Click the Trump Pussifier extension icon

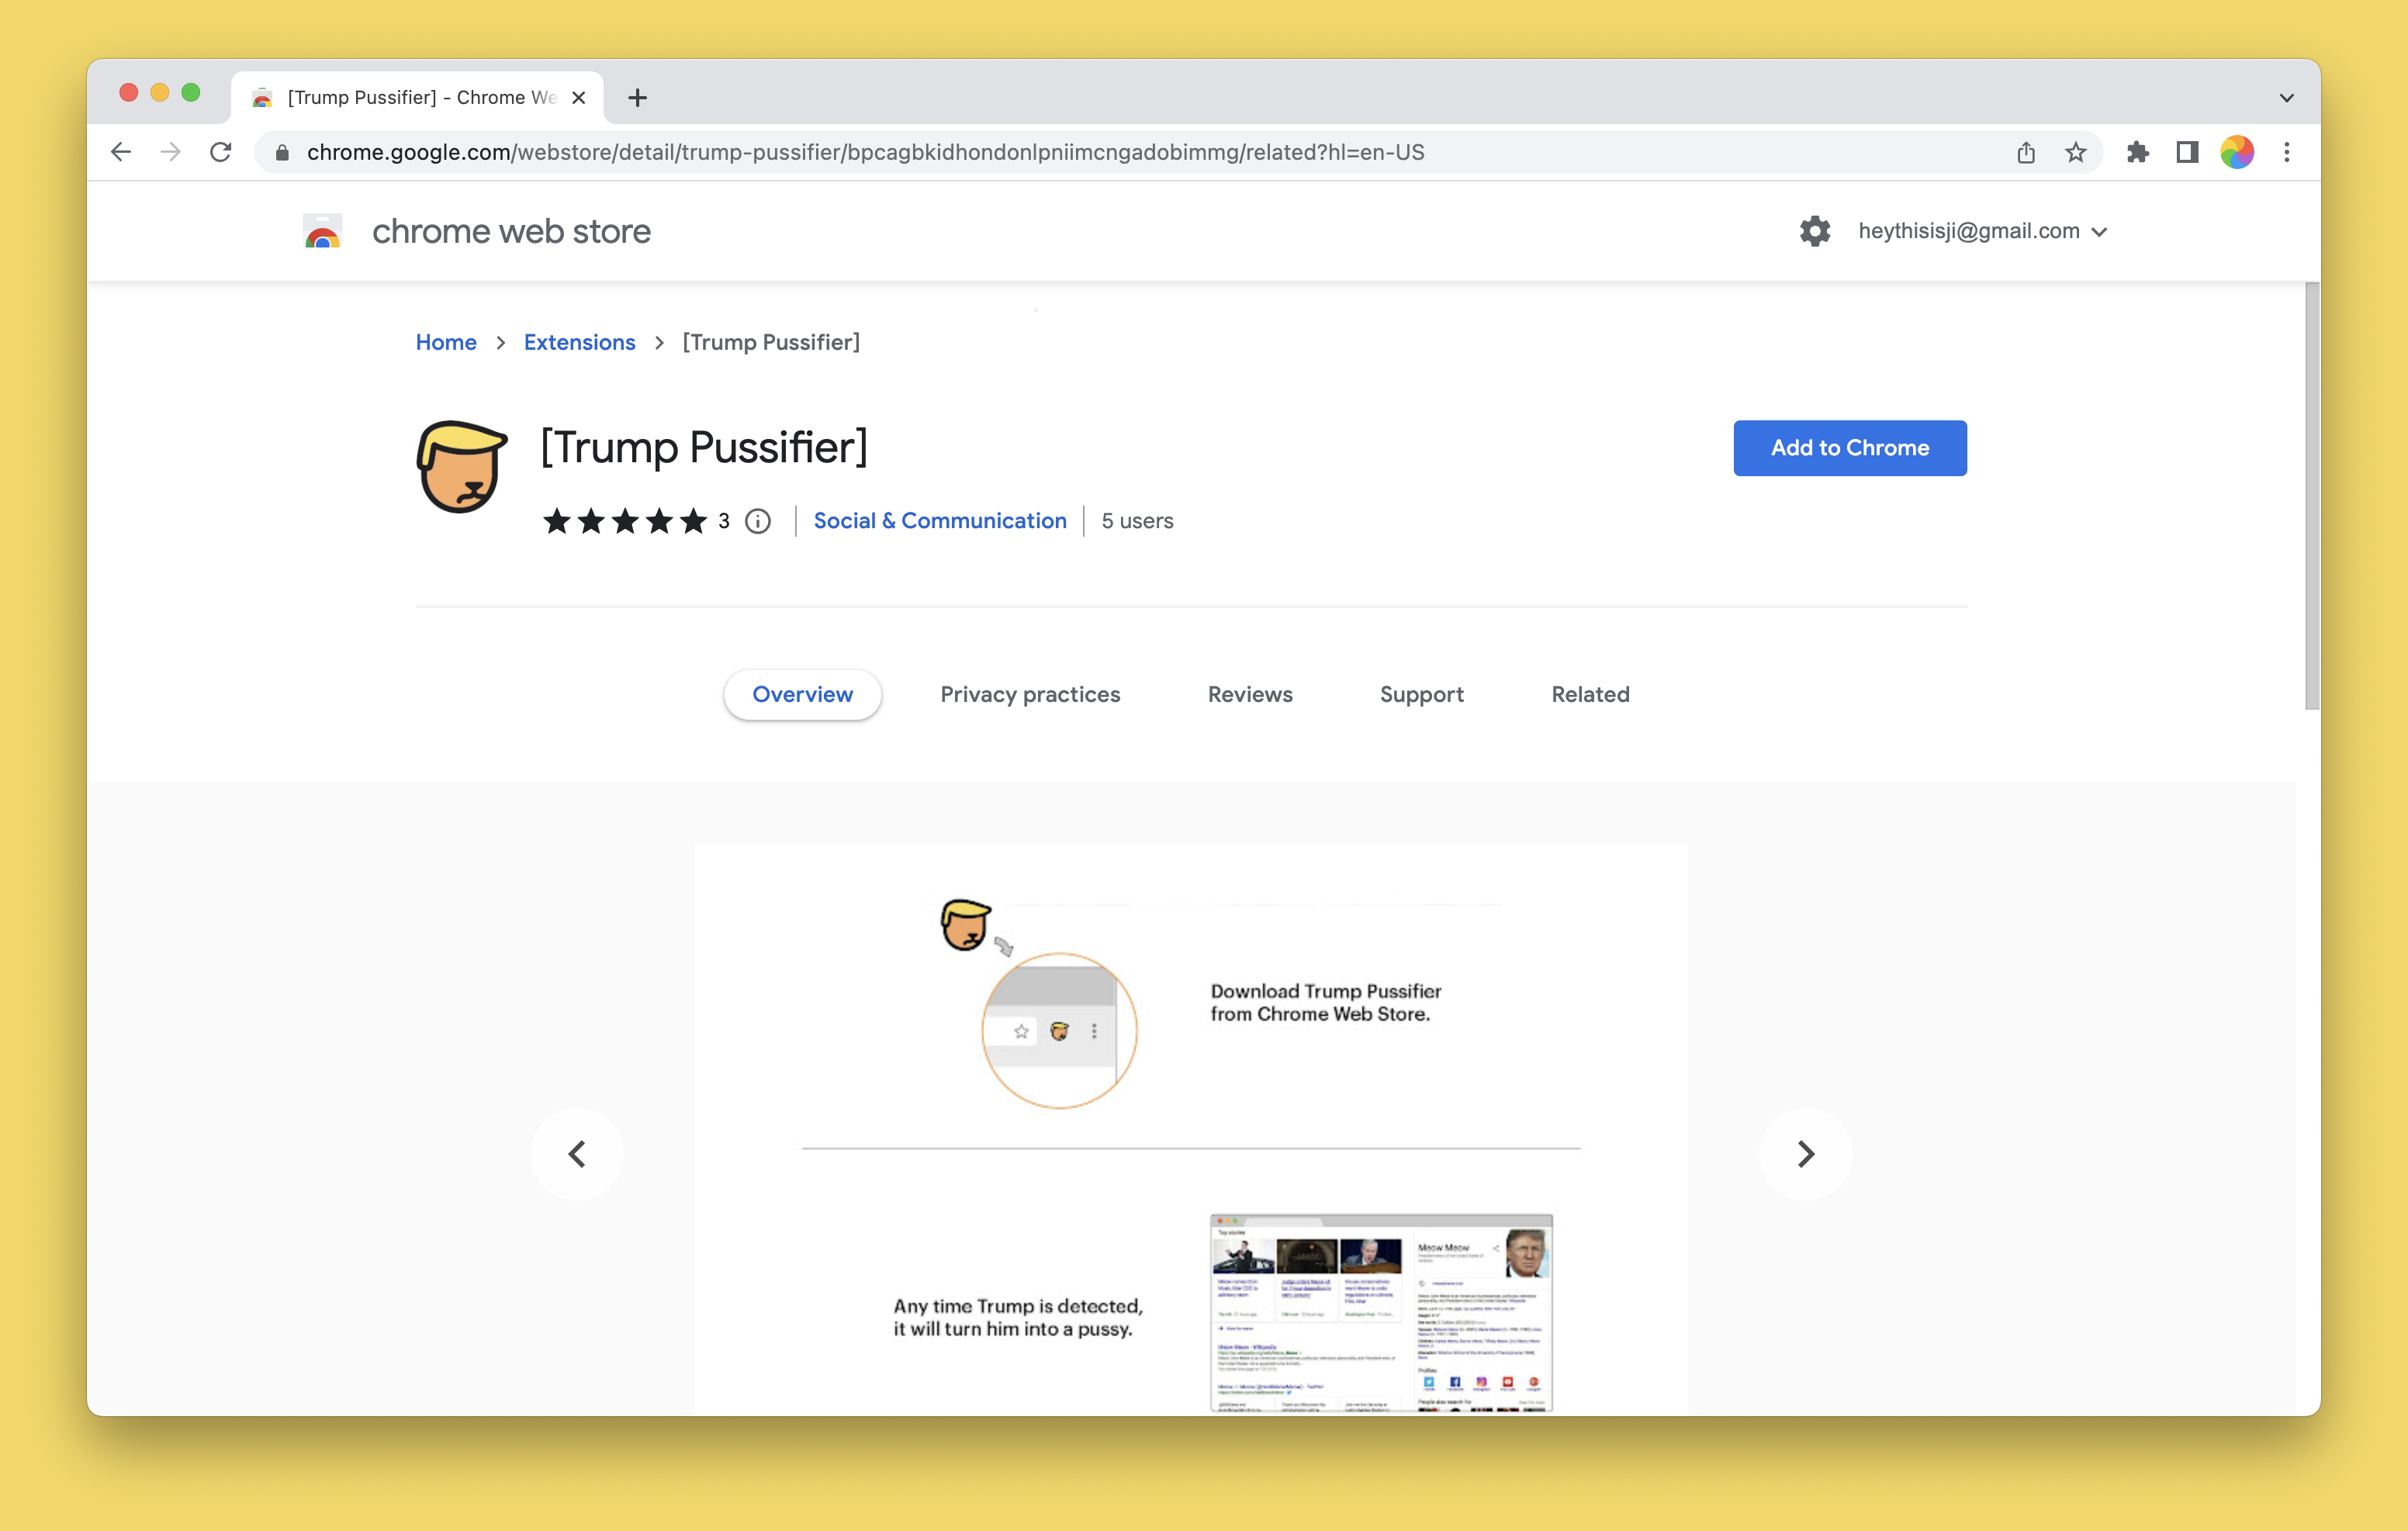tap(461, 466)
